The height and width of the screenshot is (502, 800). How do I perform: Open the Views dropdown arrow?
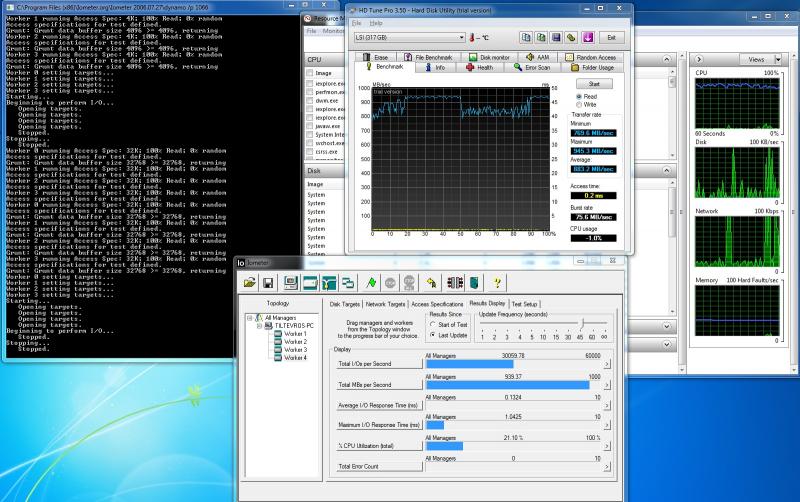click(x=778, y=60)
